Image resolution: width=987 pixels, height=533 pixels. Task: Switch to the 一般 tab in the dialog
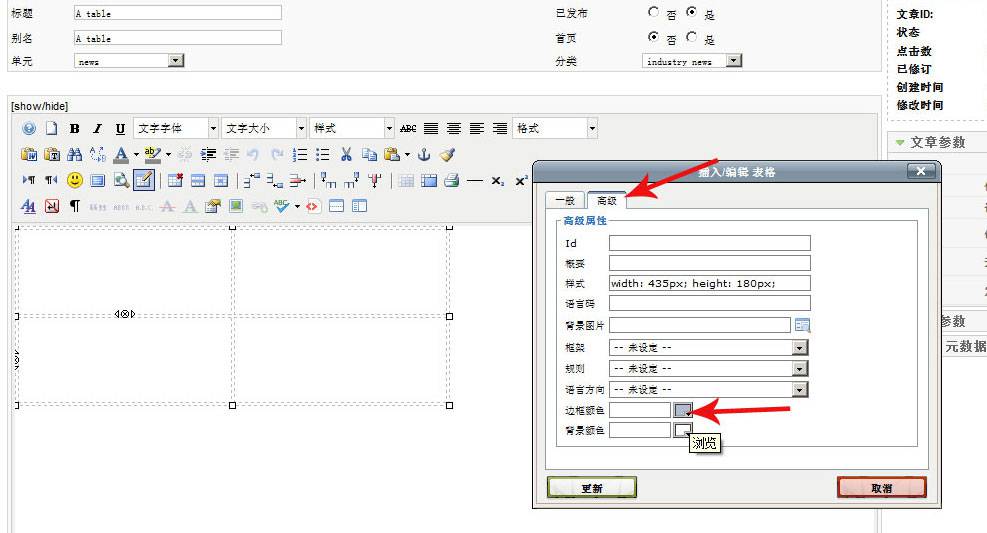pyautogui.click(x=565, y=200)
